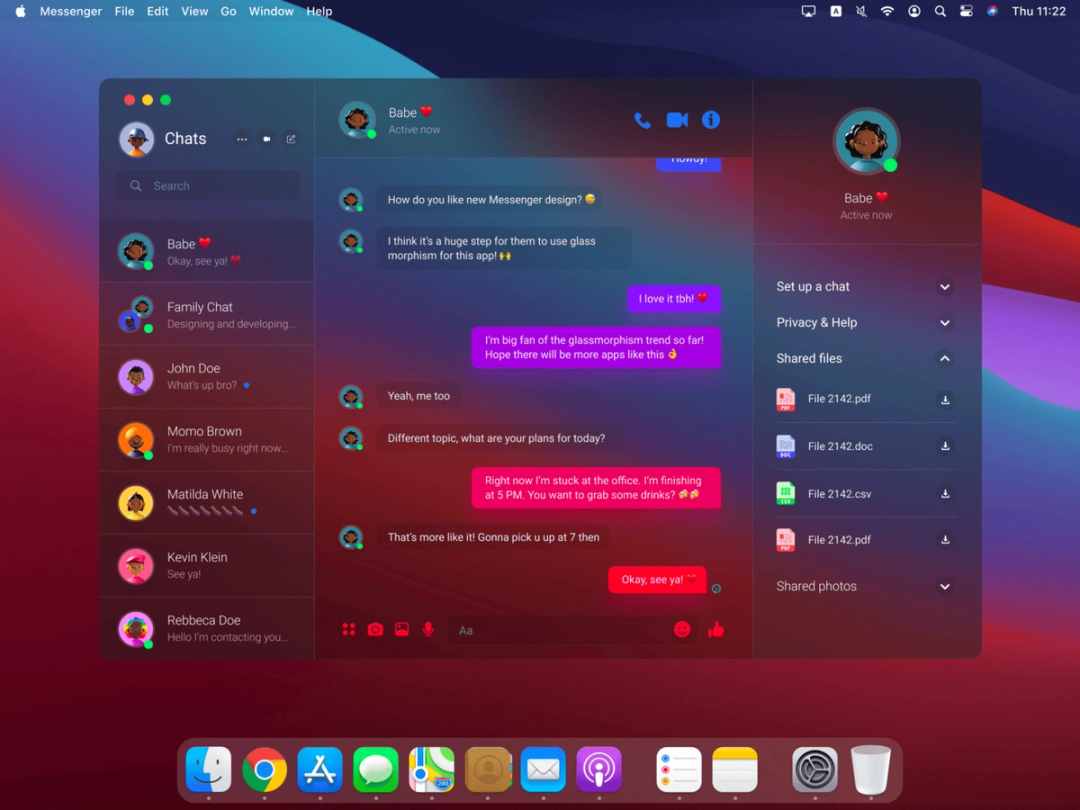1080x810 pixels.
Task: Download File 2142.csv
Action: pos(945,494)
